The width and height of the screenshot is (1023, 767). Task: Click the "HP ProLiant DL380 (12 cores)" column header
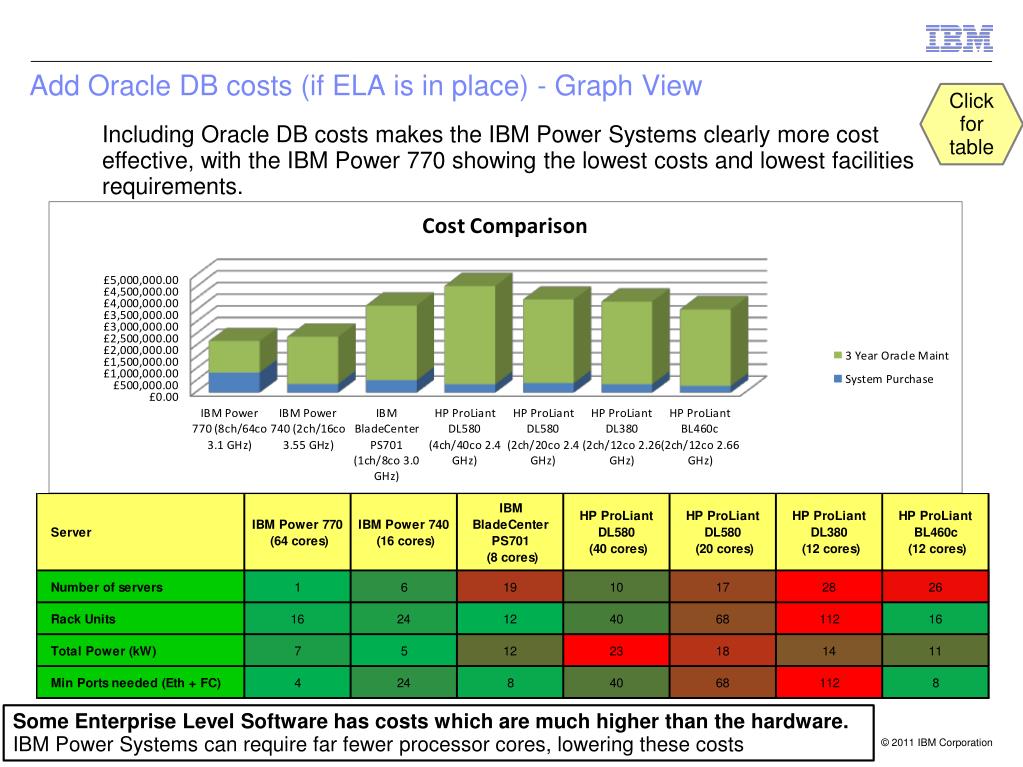click(829, 532)
